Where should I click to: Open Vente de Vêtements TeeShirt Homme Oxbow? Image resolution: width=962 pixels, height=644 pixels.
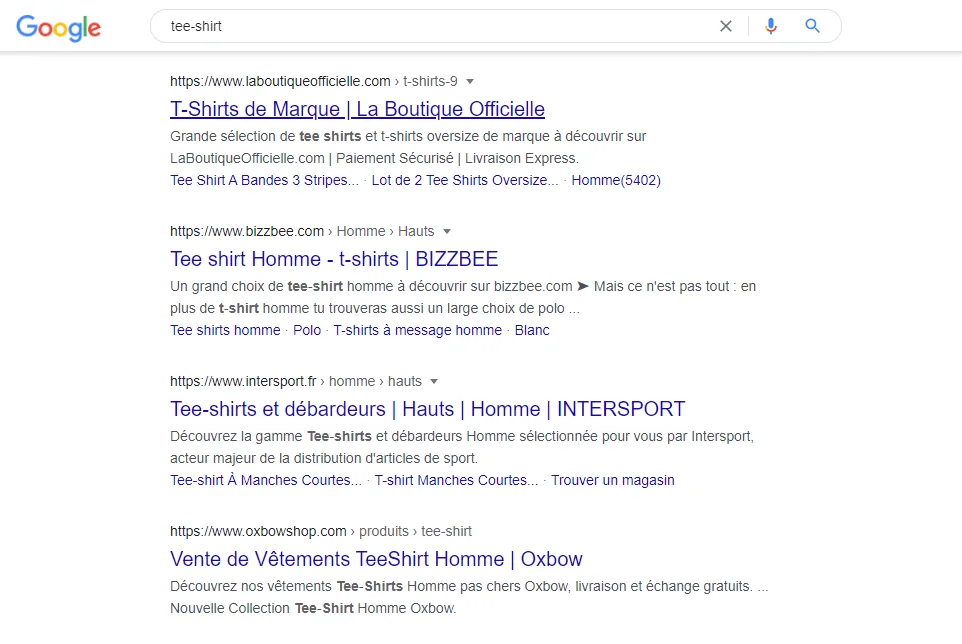click(376, 559)
